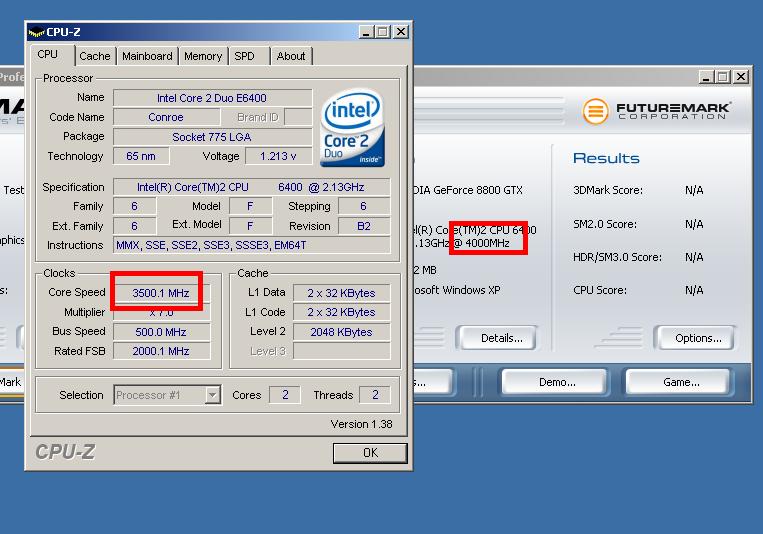
Task: Click the Stepping value 6
Action: pyautogui.click(x=364, y=206)
